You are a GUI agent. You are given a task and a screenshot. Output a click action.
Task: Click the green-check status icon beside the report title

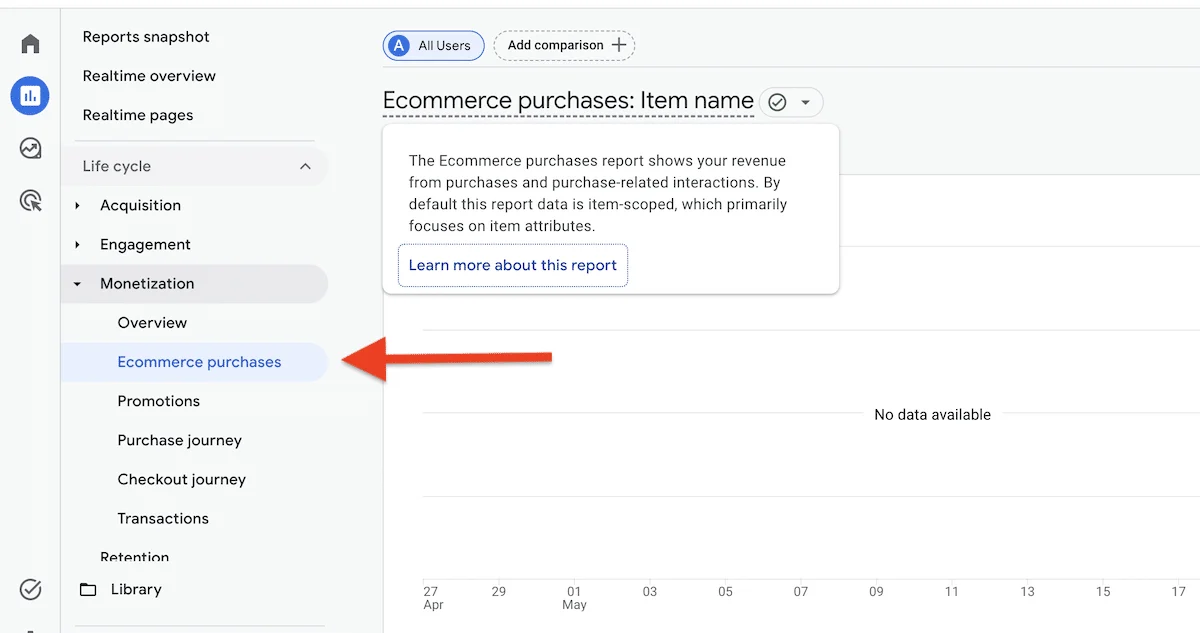click(x=777, y=102)
